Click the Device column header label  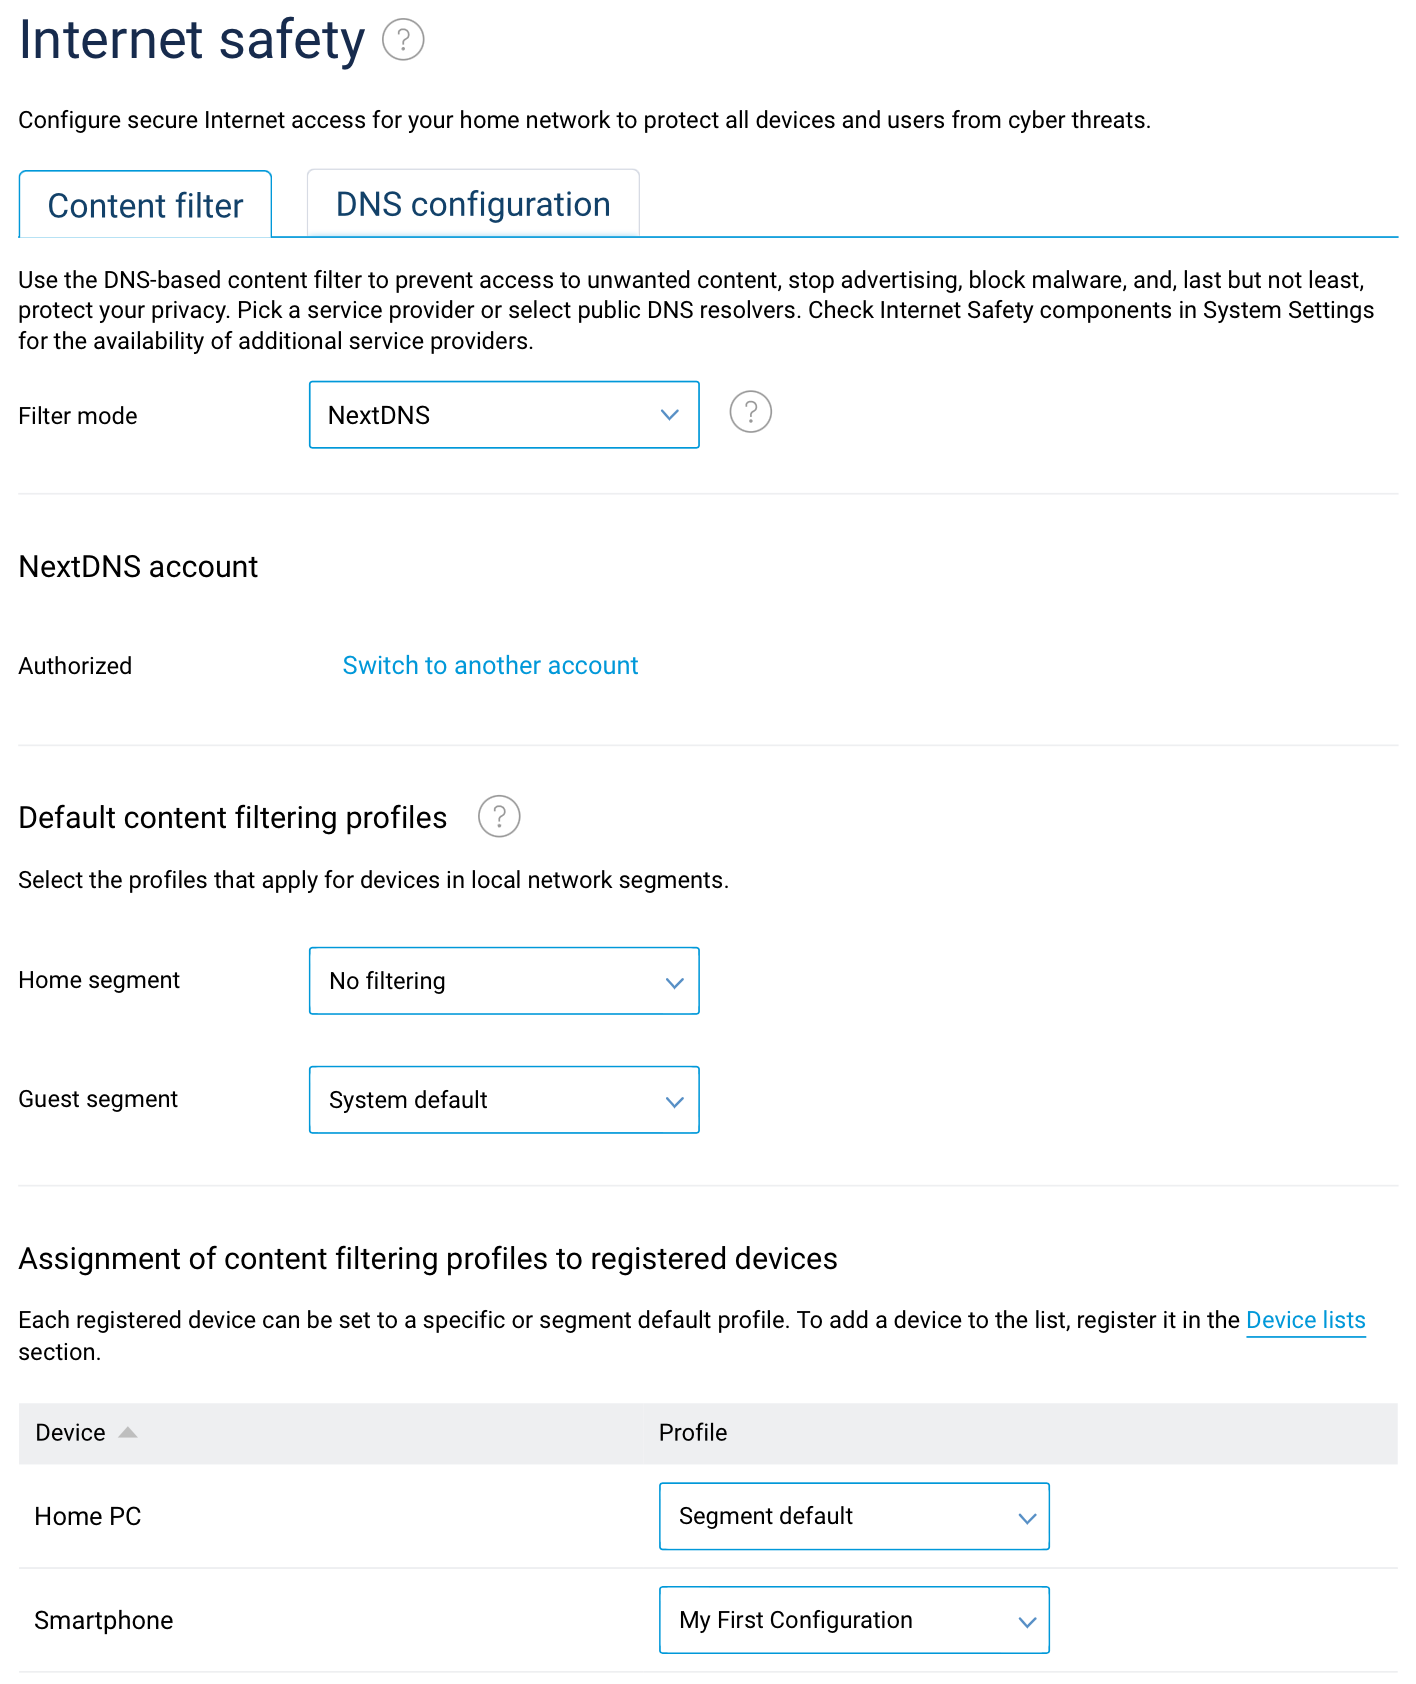(70, 1432)
